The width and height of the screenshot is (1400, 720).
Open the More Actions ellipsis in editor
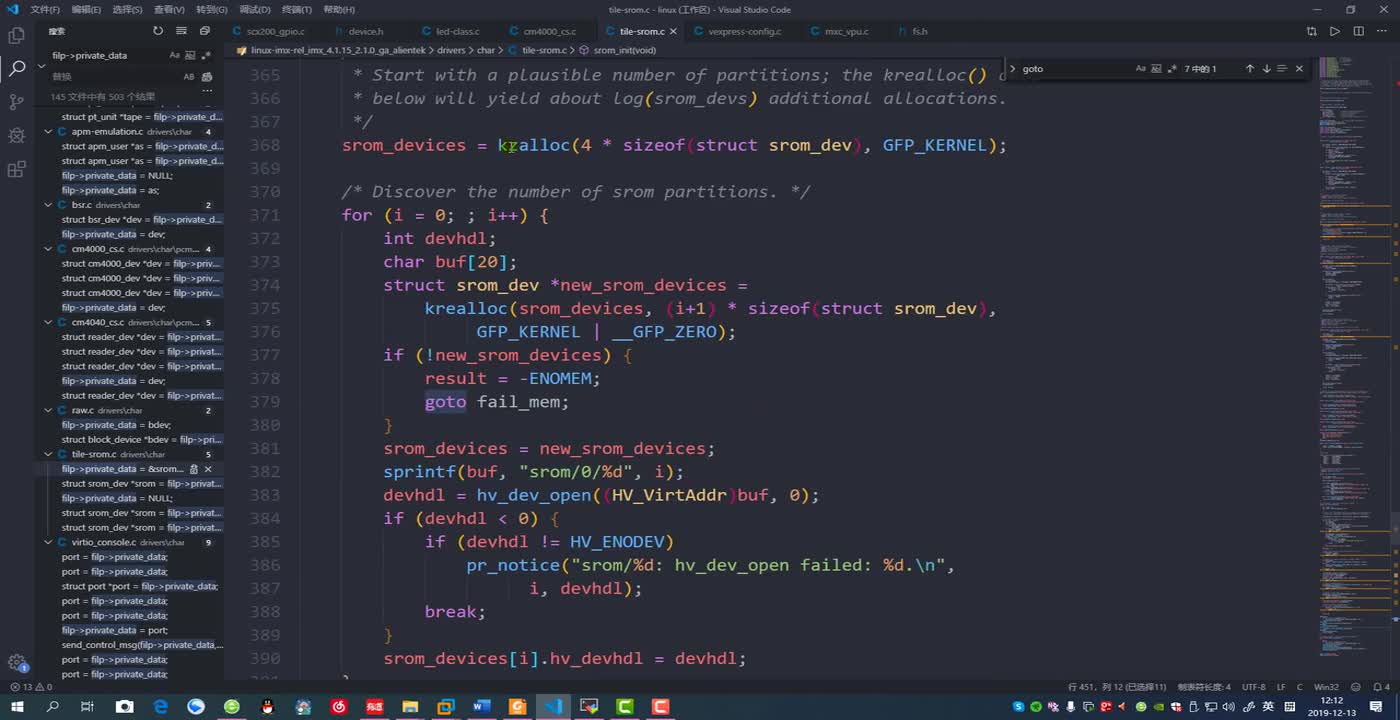[1381, 31]
